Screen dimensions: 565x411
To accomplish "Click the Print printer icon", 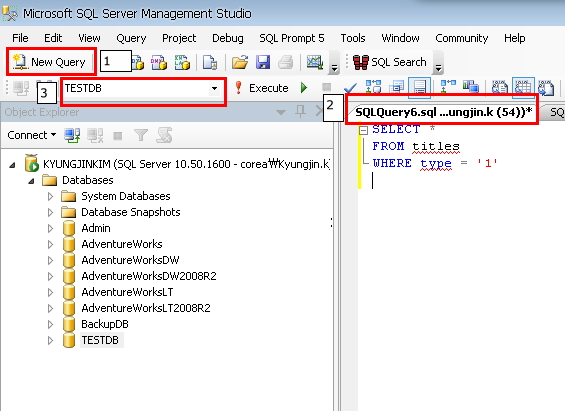I will tap(286, 62).
